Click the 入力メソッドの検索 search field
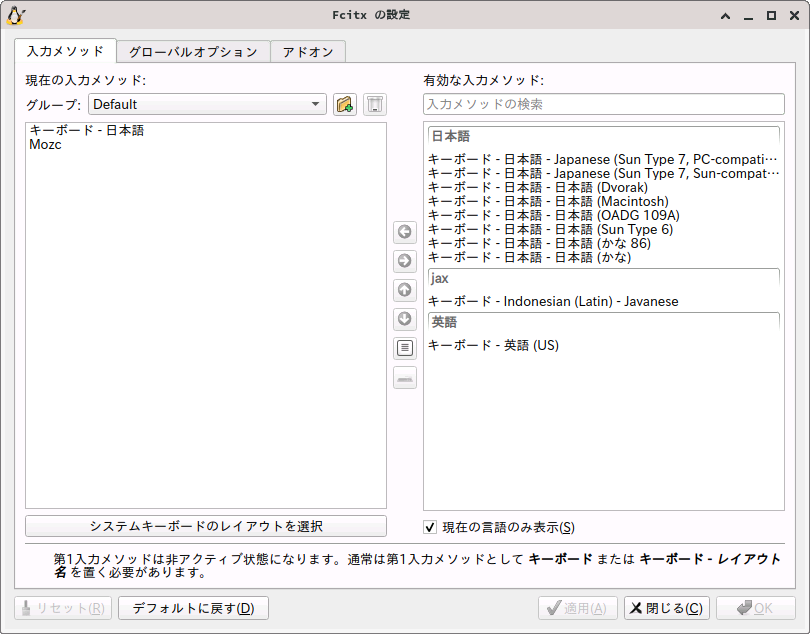The width and height of the screenshot is (810, 634). pyautogui.click(x=603, y=104)
